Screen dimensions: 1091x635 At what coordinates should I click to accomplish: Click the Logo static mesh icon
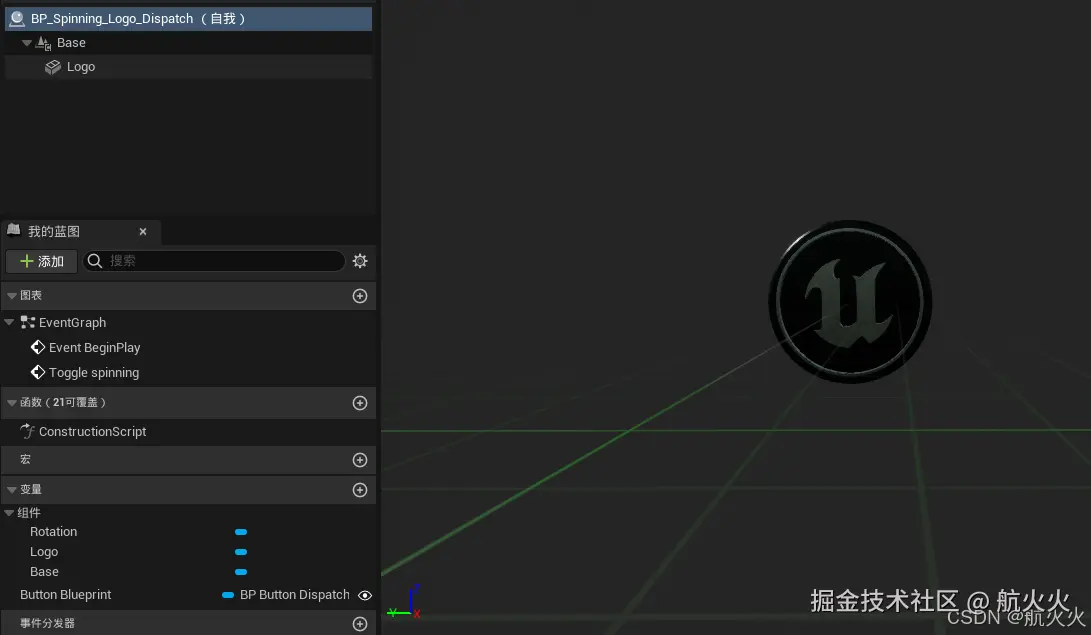(x=53, y=67)
